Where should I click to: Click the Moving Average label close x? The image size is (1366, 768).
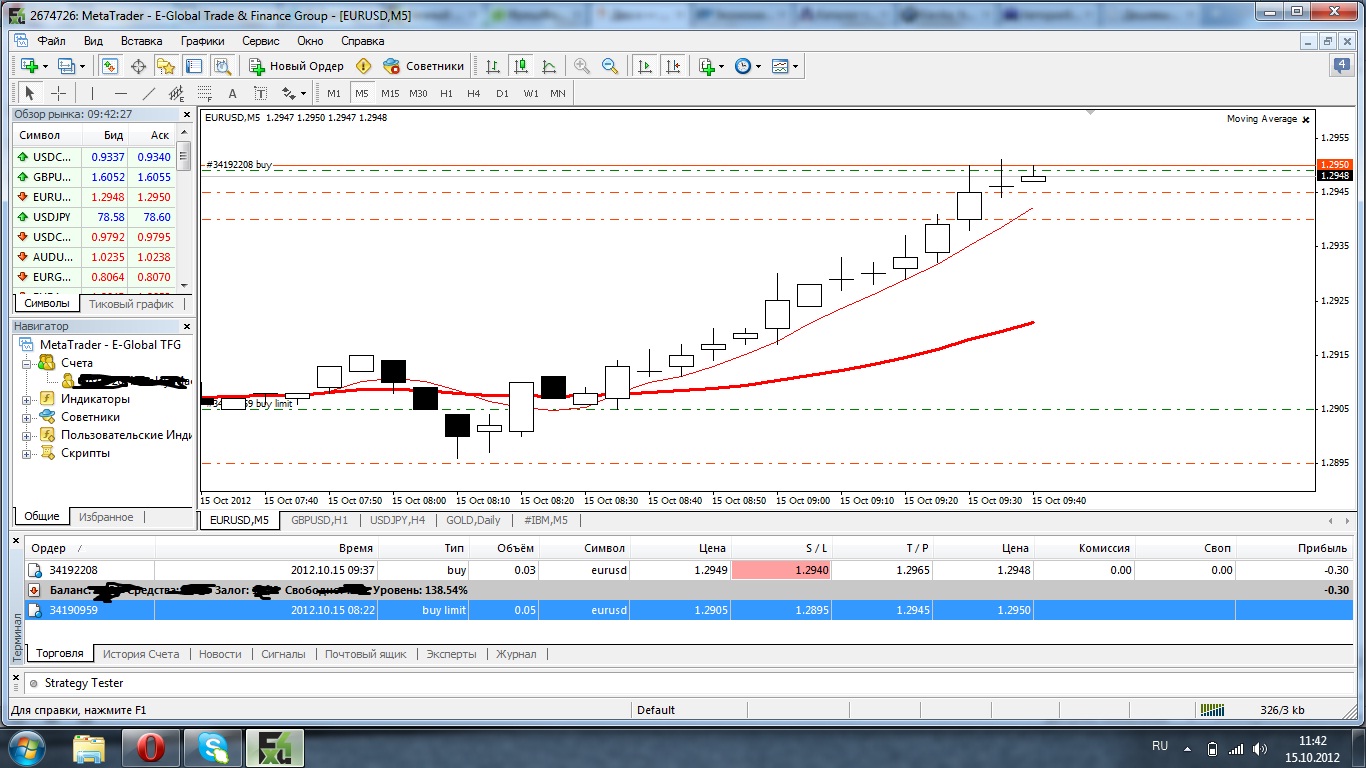(x=1306, y=119)
